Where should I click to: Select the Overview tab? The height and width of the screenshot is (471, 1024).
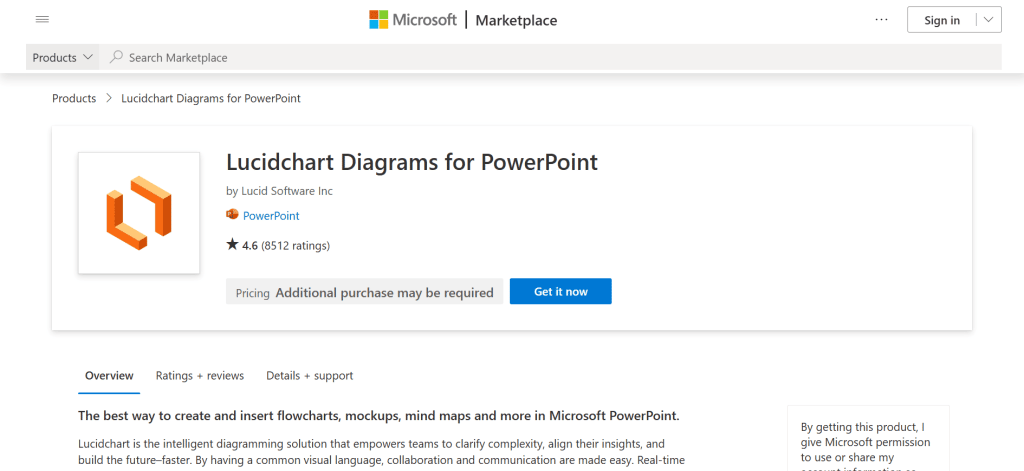coord(109,376)
